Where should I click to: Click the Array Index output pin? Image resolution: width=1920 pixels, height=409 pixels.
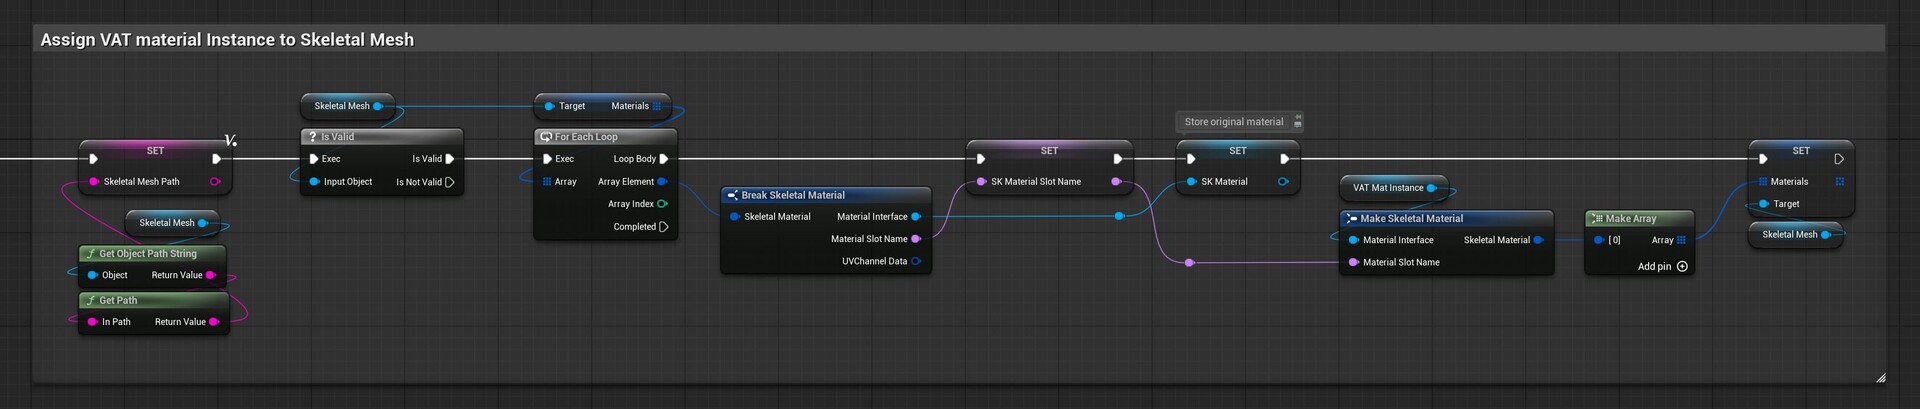click(x=662, y=204)
